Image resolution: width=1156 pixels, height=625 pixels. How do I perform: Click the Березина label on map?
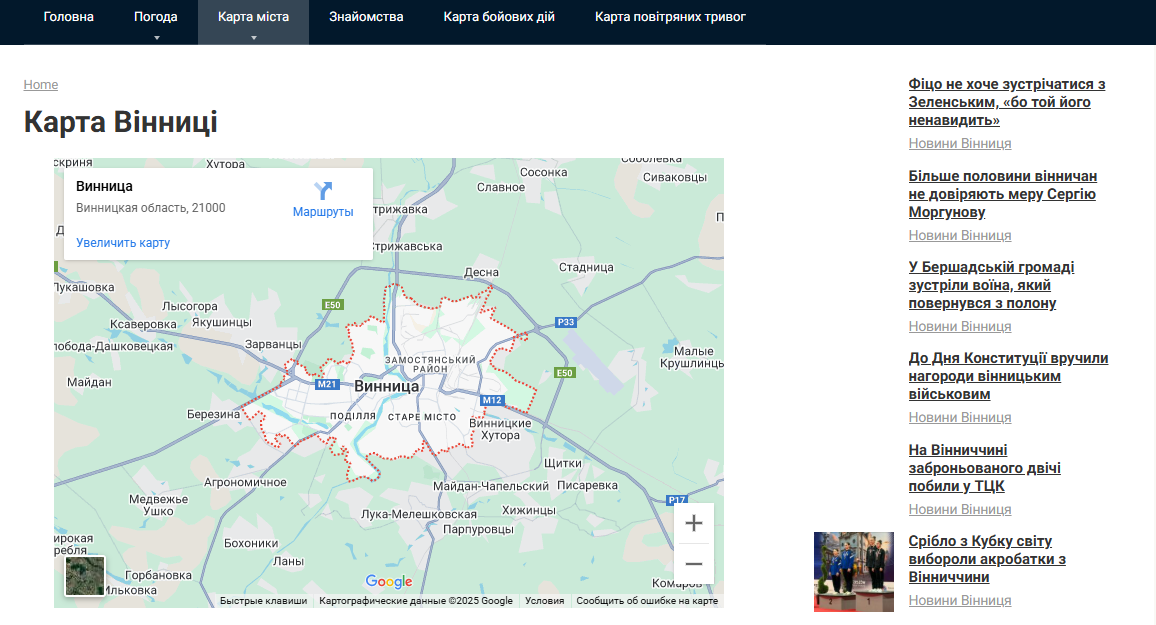click(x=214, y=414)
